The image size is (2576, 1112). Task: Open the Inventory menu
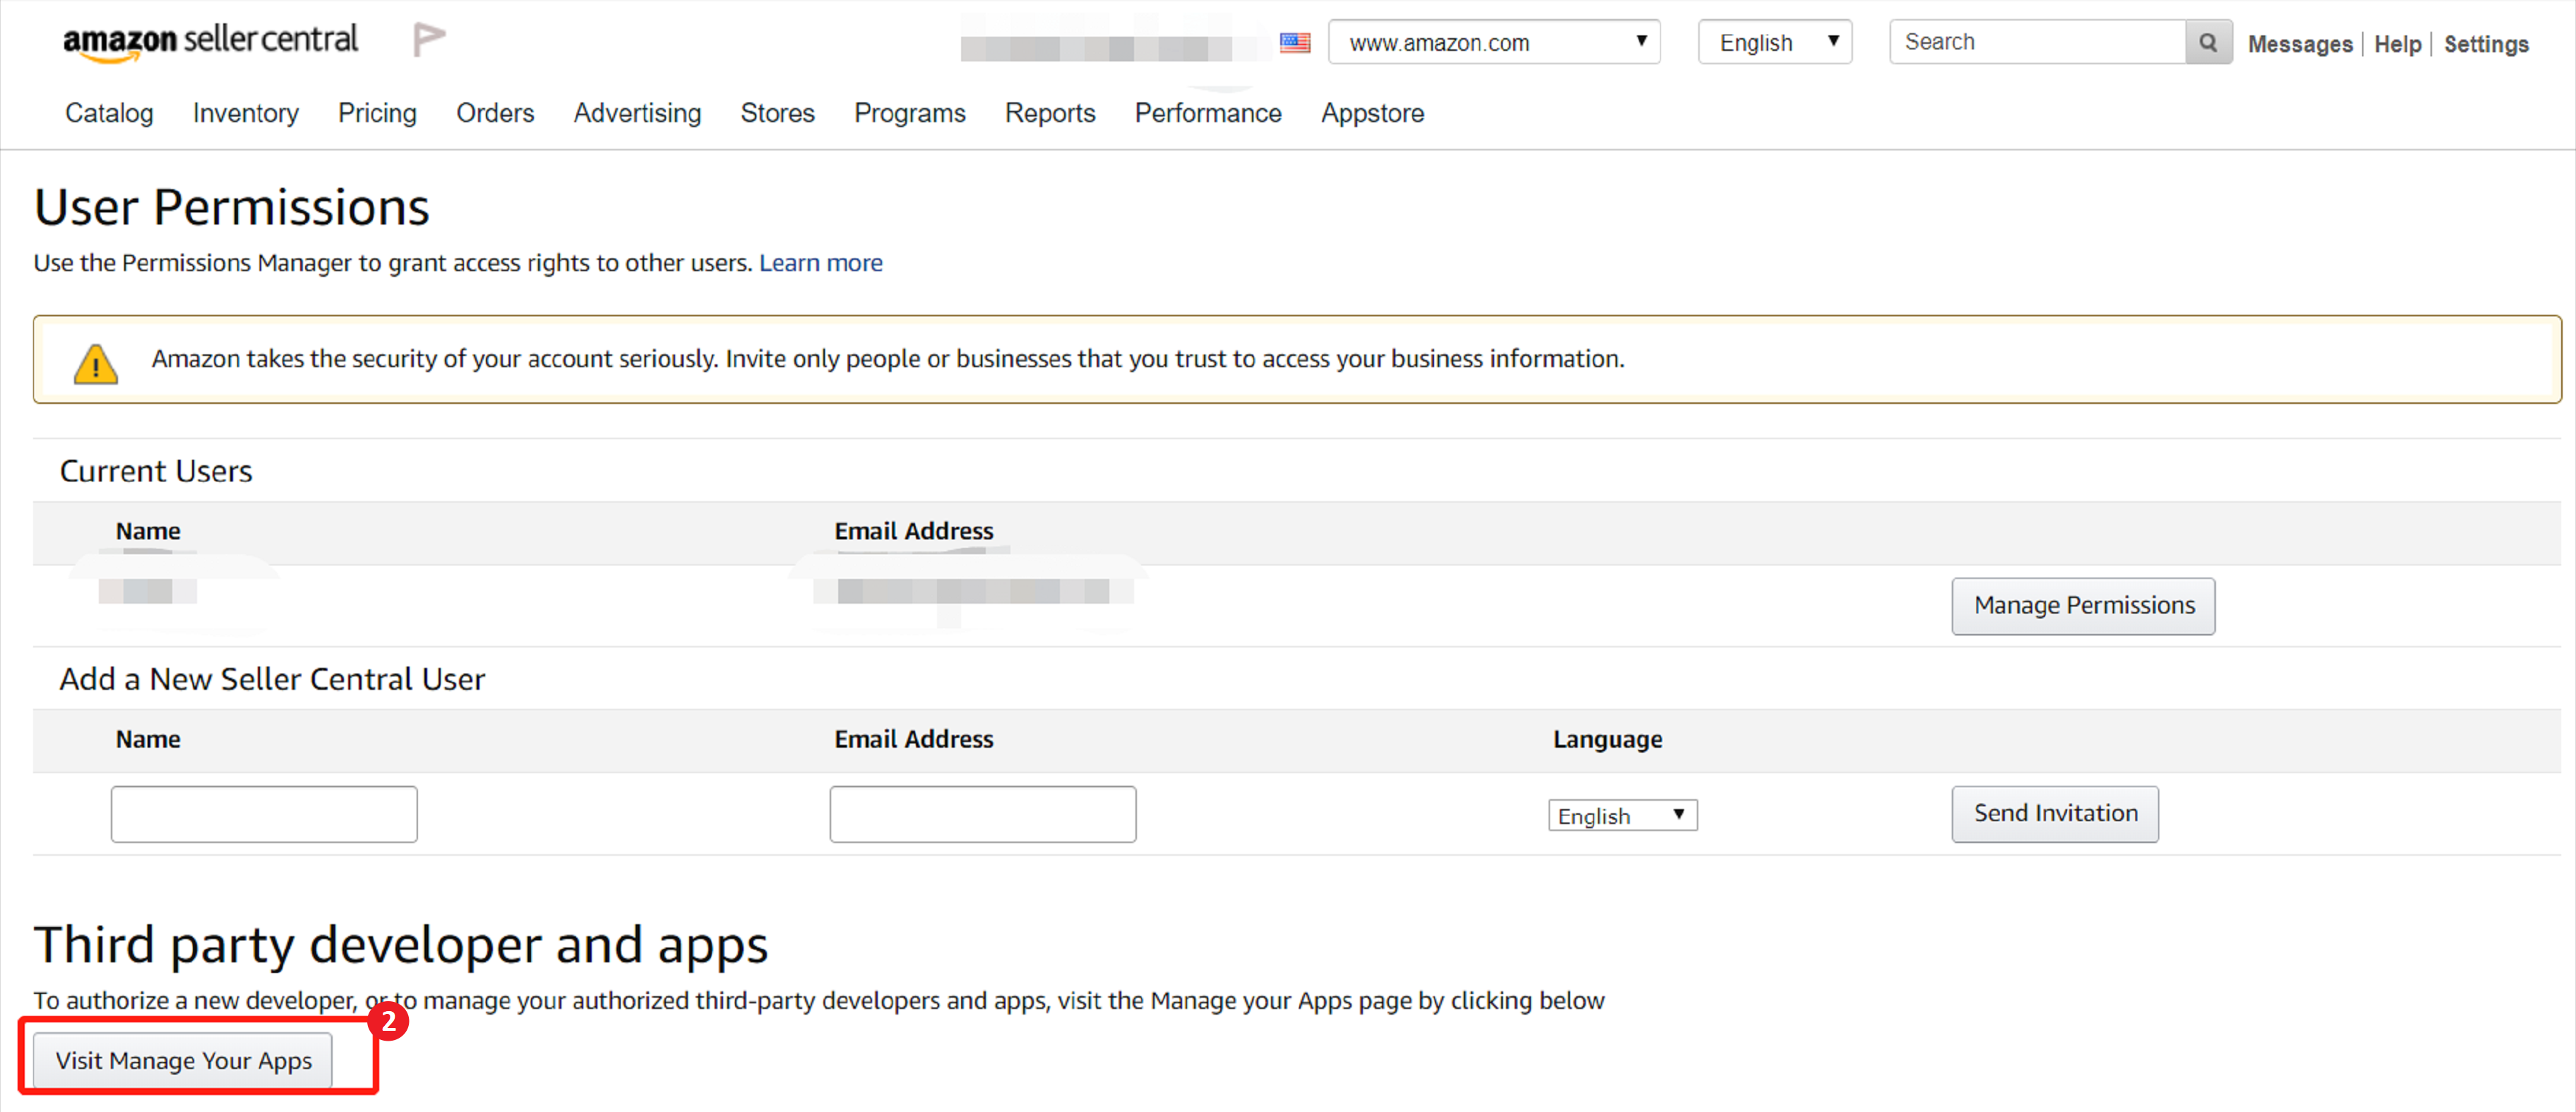pyautogui.click(x=245, y=113)
